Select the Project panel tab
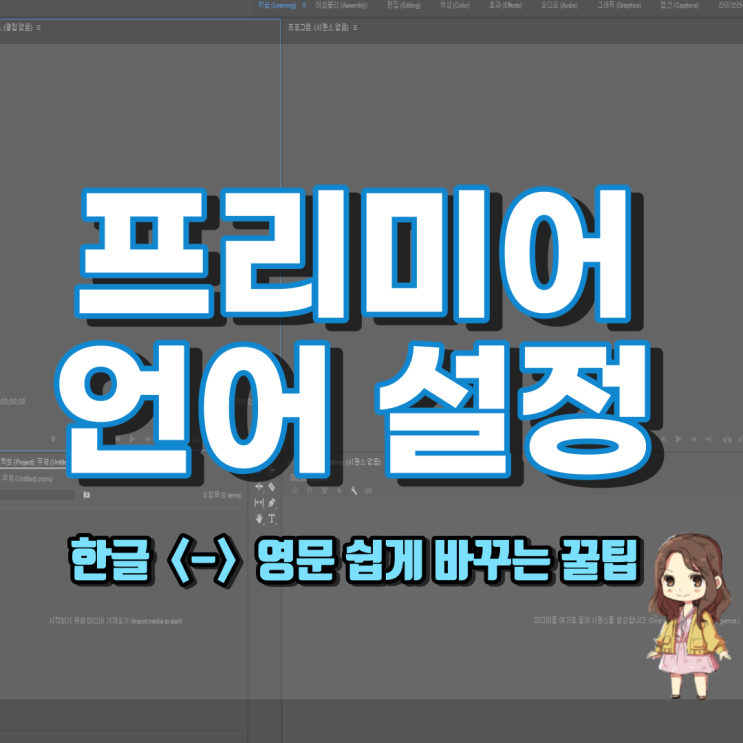Image resolution: width=743 pixels, height=743 pixels. click(32, 462)
